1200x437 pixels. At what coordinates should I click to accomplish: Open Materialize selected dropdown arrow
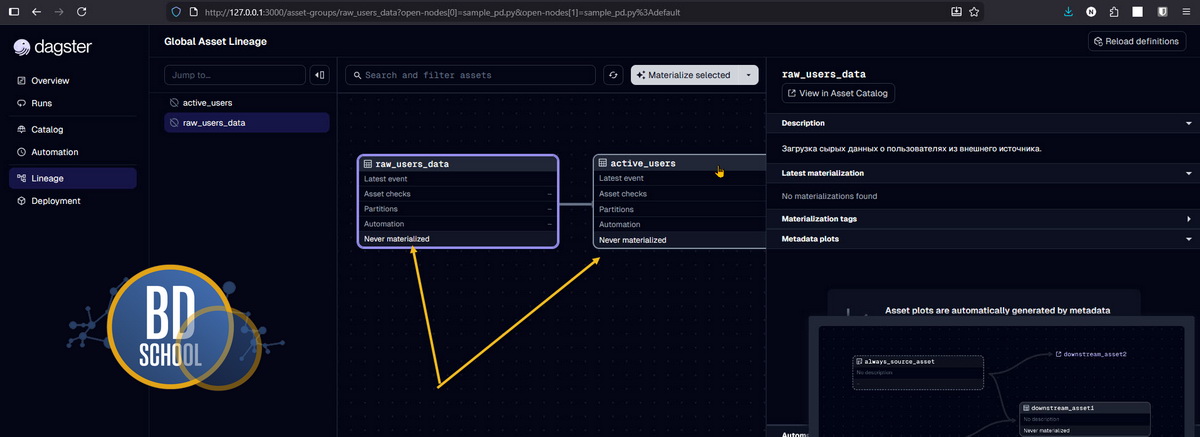[x=748, y=75]
